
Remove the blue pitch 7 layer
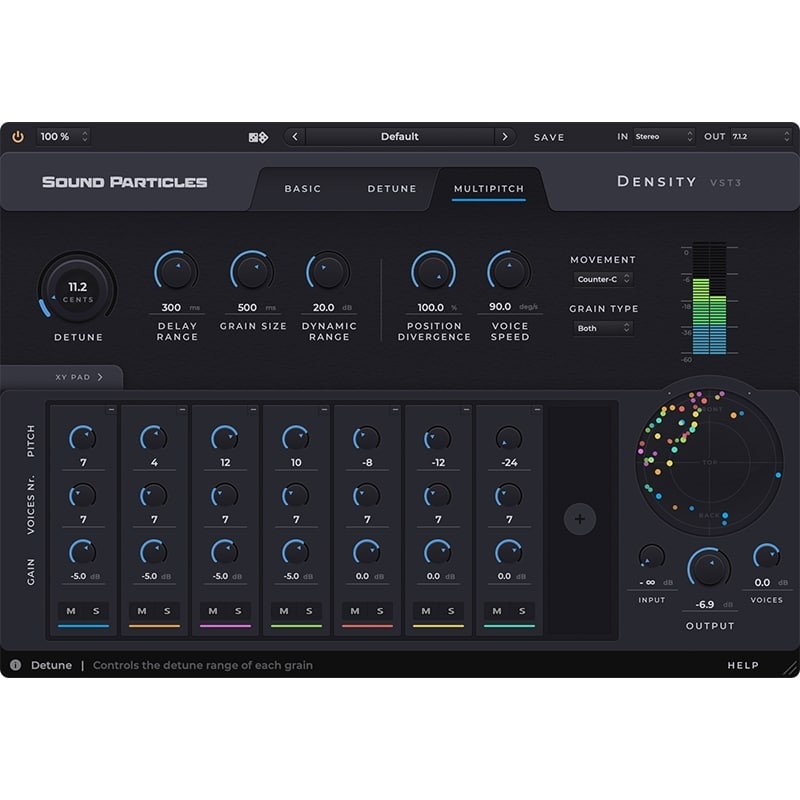[111, 410]
